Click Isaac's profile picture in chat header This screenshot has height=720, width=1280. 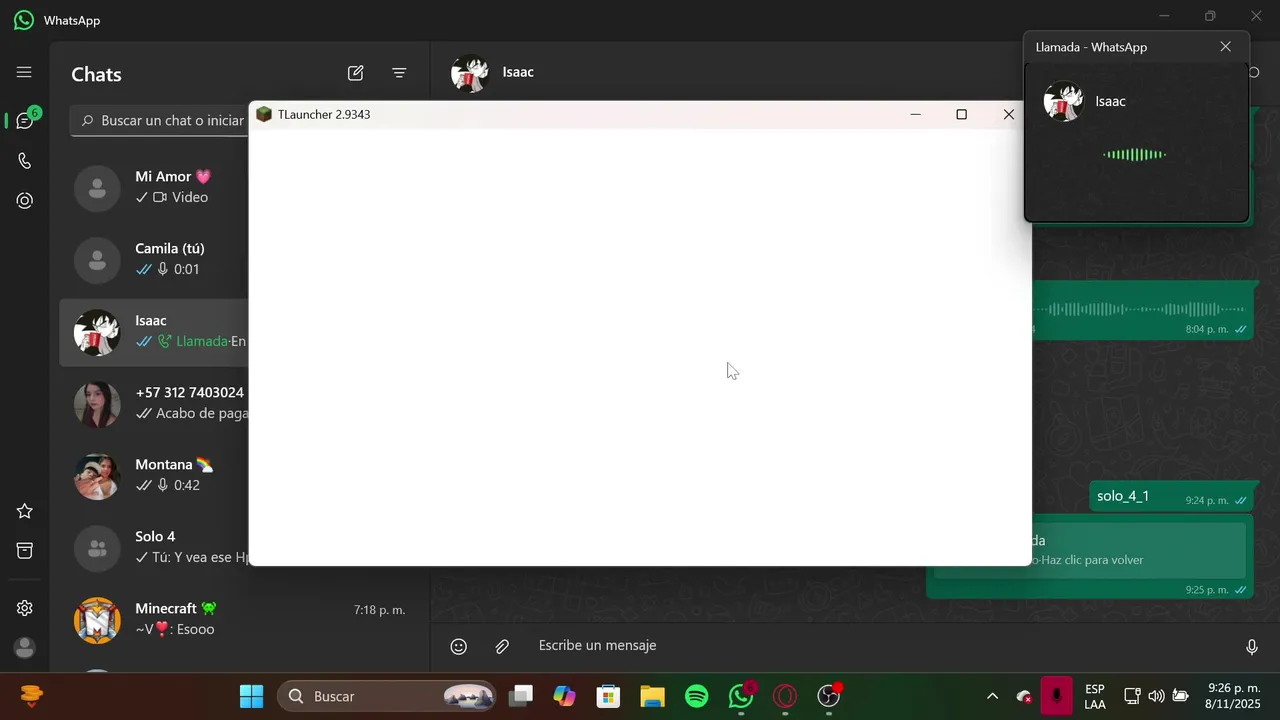click(x=470, y=73)
